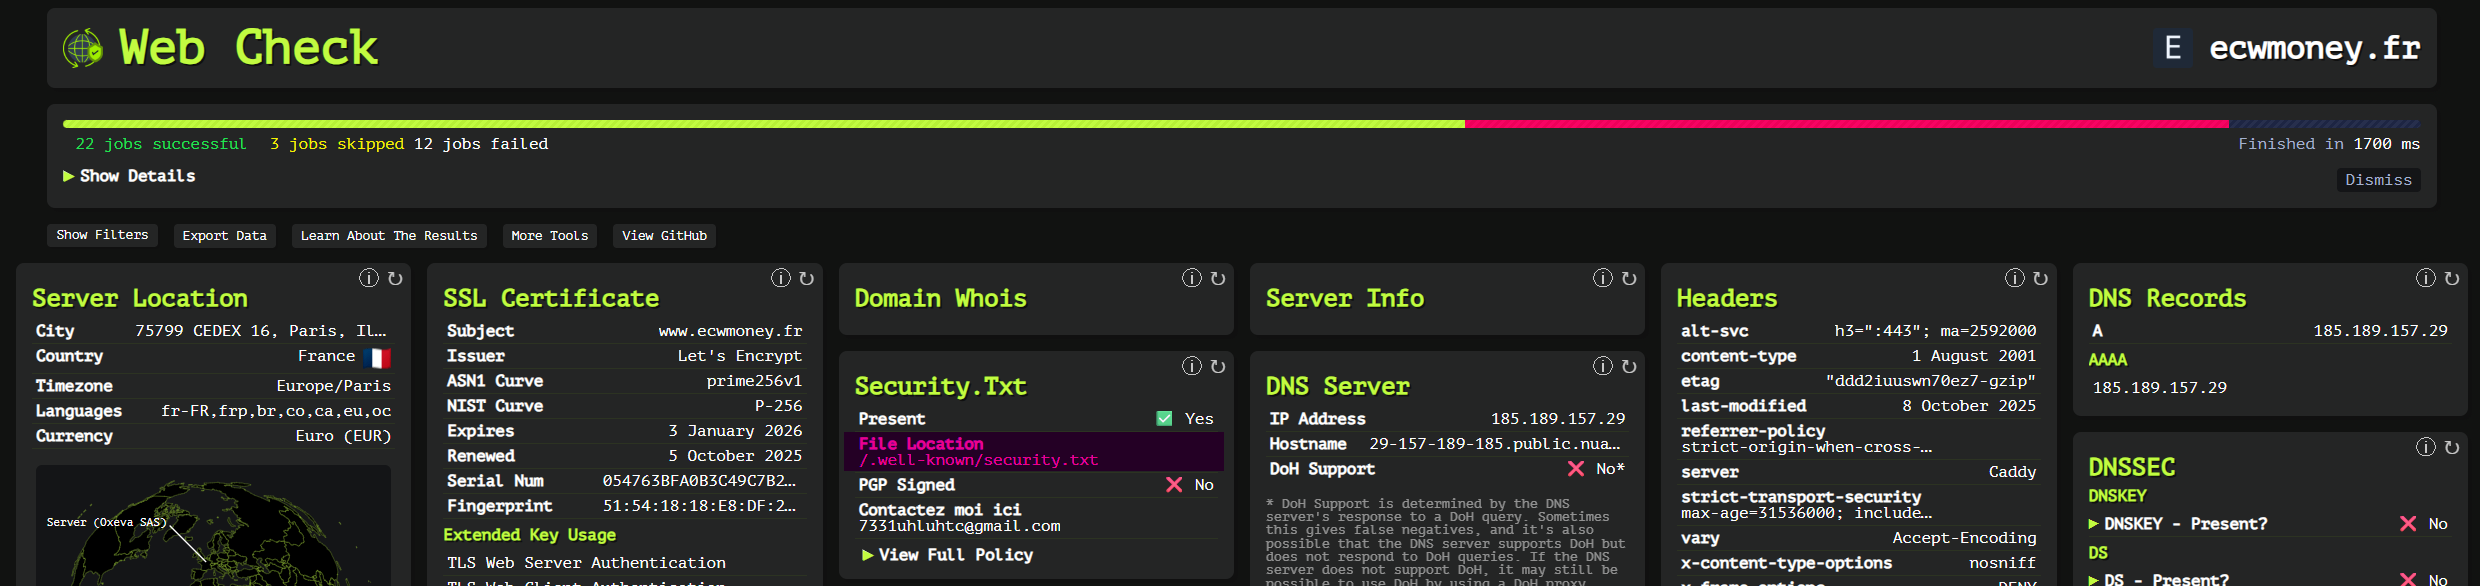The width and height of the screenshot is (2480, 586).
Task: Refresh the Headers card data
Action: pyautogui.click(x=2041, y=278)
